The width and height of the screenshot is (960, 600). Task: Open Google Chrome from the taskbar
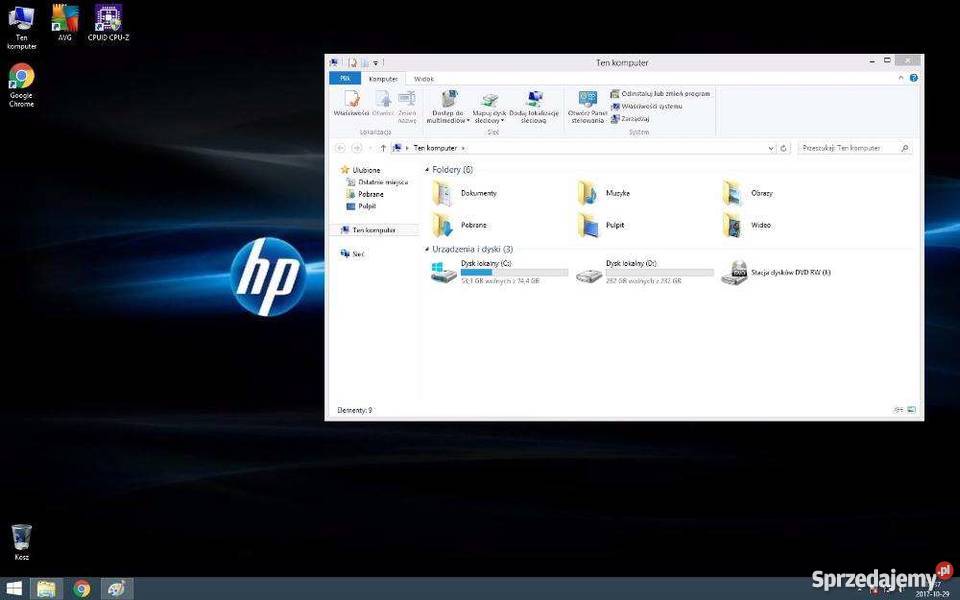tap(80, 589)
